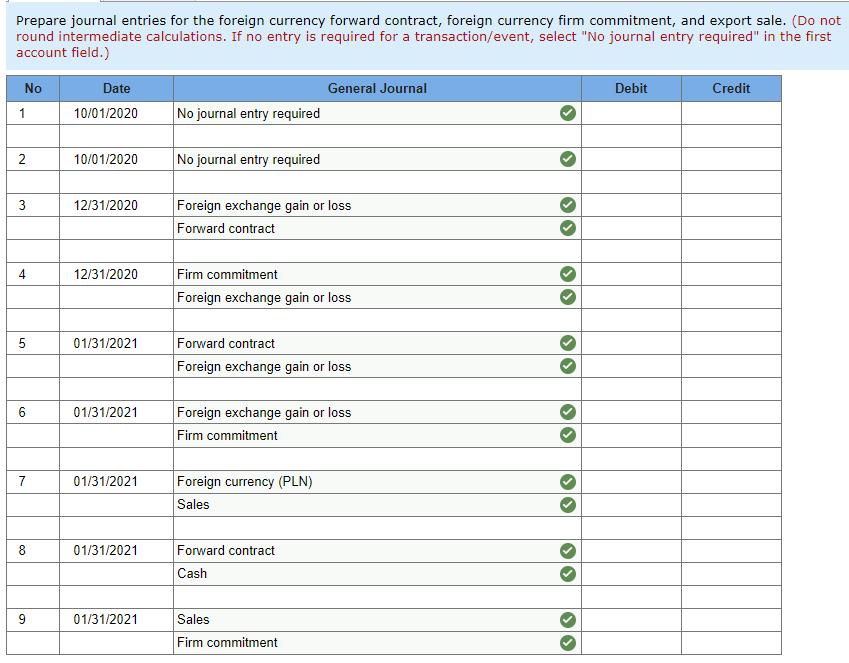849x663 pixels.
Task: Click Credit cell for entry 7 Sales
Action: [x=731, y=505]
